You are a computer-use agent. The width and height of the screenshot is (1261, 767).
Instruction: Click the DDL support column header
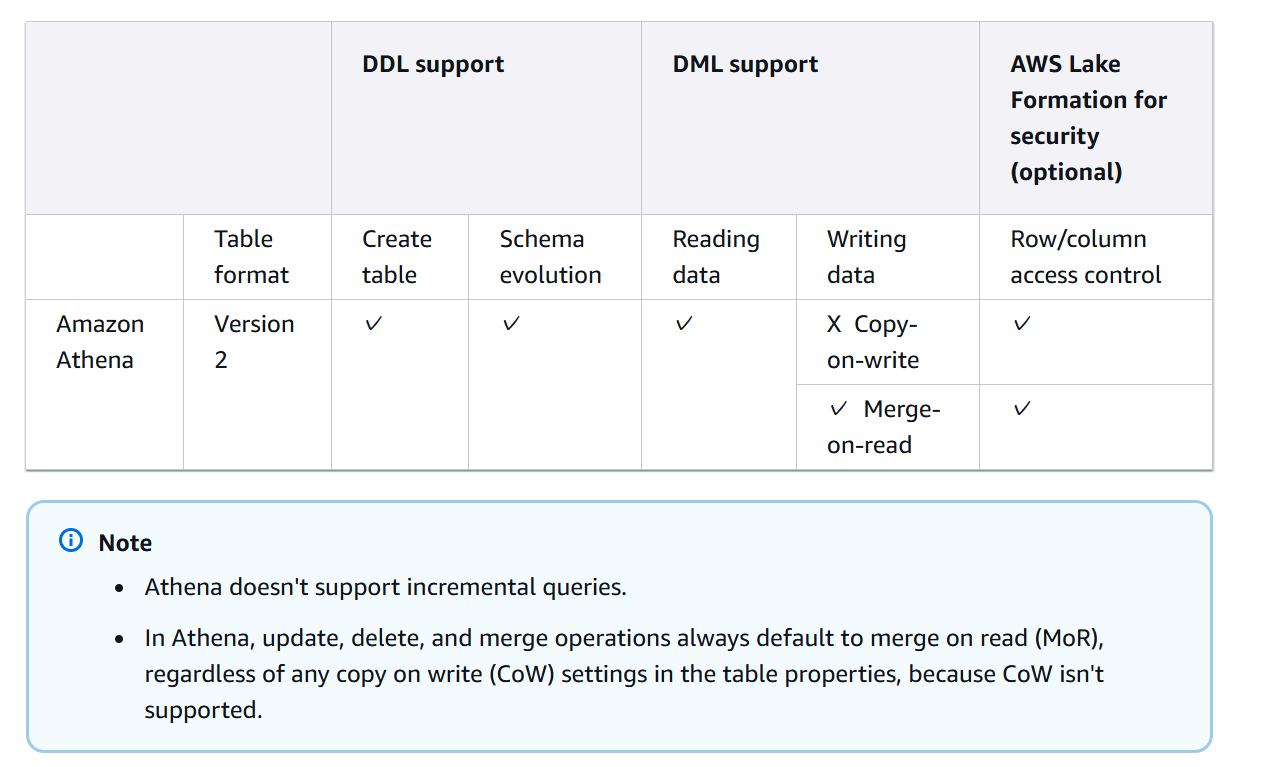click(x=433, y=65)
